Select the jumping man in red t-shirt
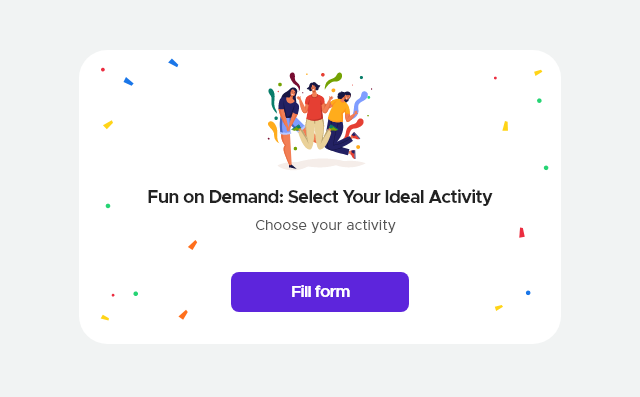This screenshot has width=640, height=397. pos(314,115)
